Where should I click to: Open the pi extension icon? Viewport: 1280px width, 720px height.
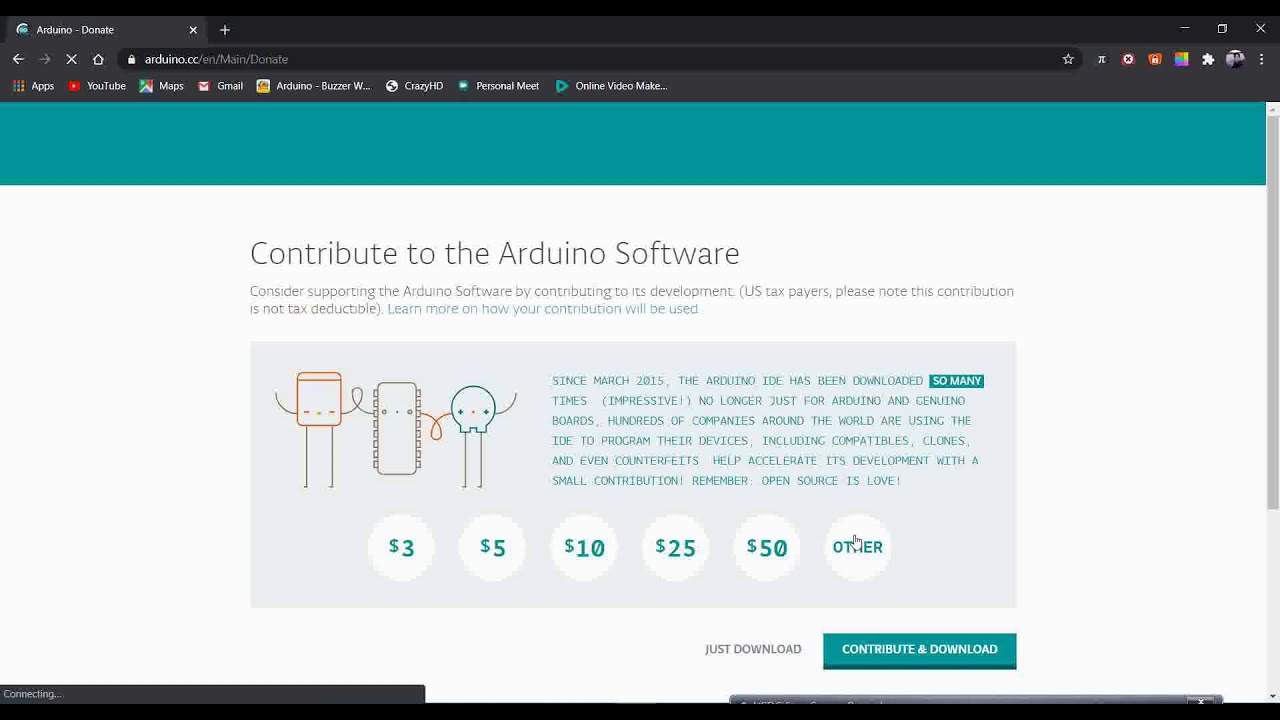tap(1102, 59)
